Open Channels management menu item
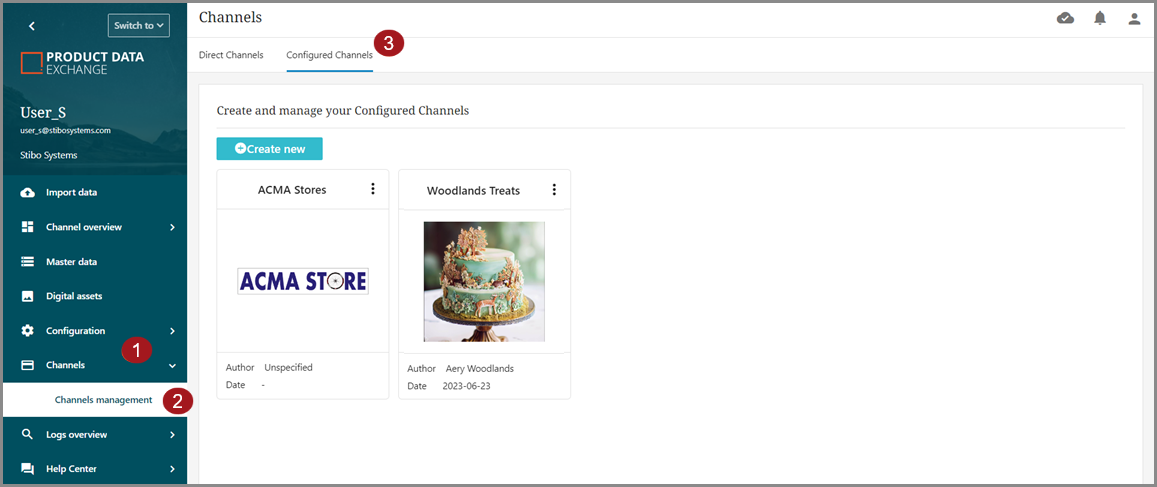The image size is (1157, 487). [103, 400]
